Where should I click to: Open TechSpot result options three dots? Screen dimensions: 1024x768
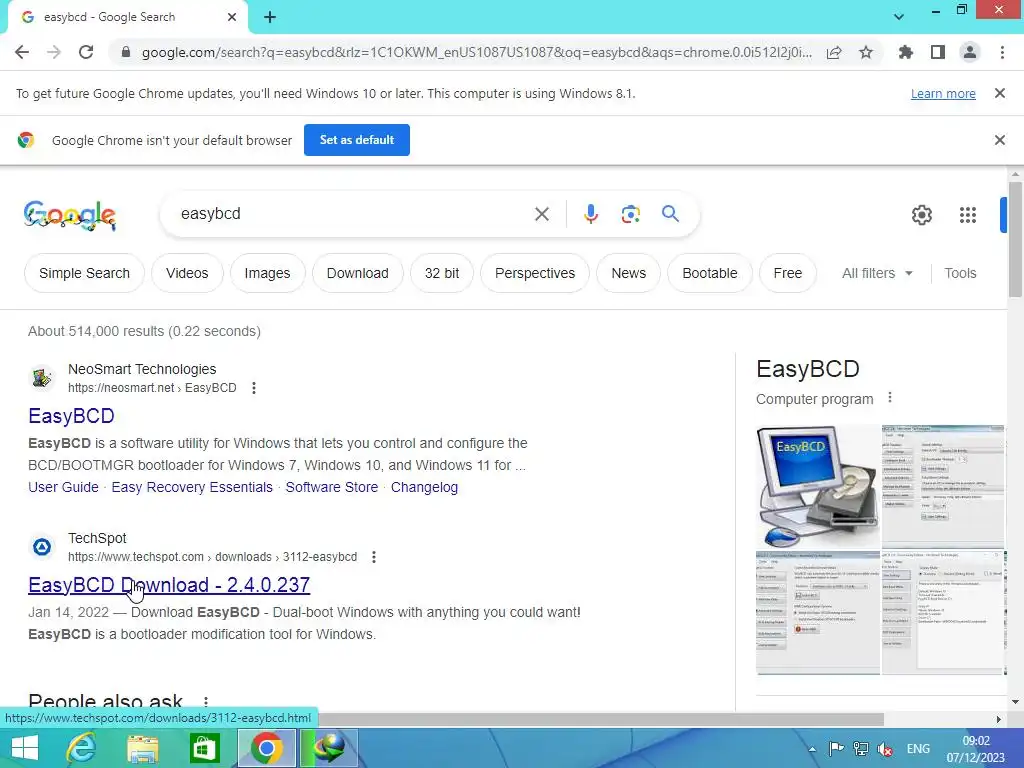click(374, 557)
